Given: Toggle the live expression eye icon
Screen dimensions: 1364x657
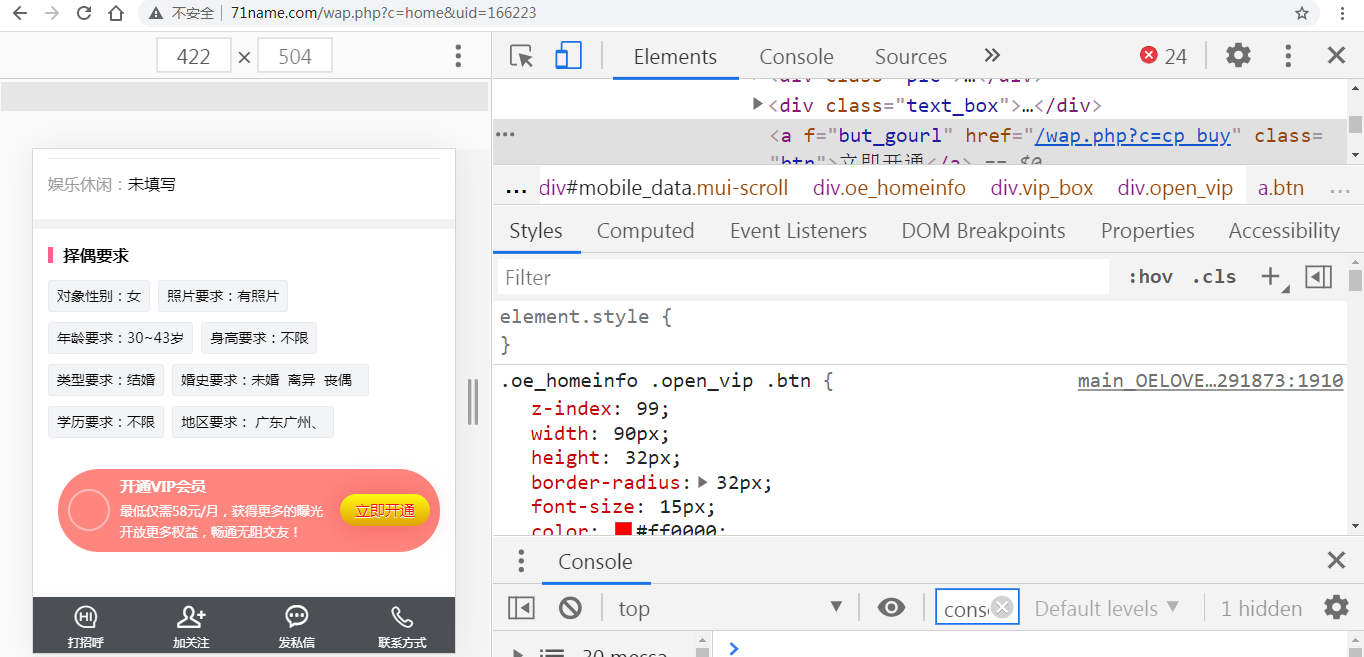Looking at the screenshot, I should coord(891,608).
